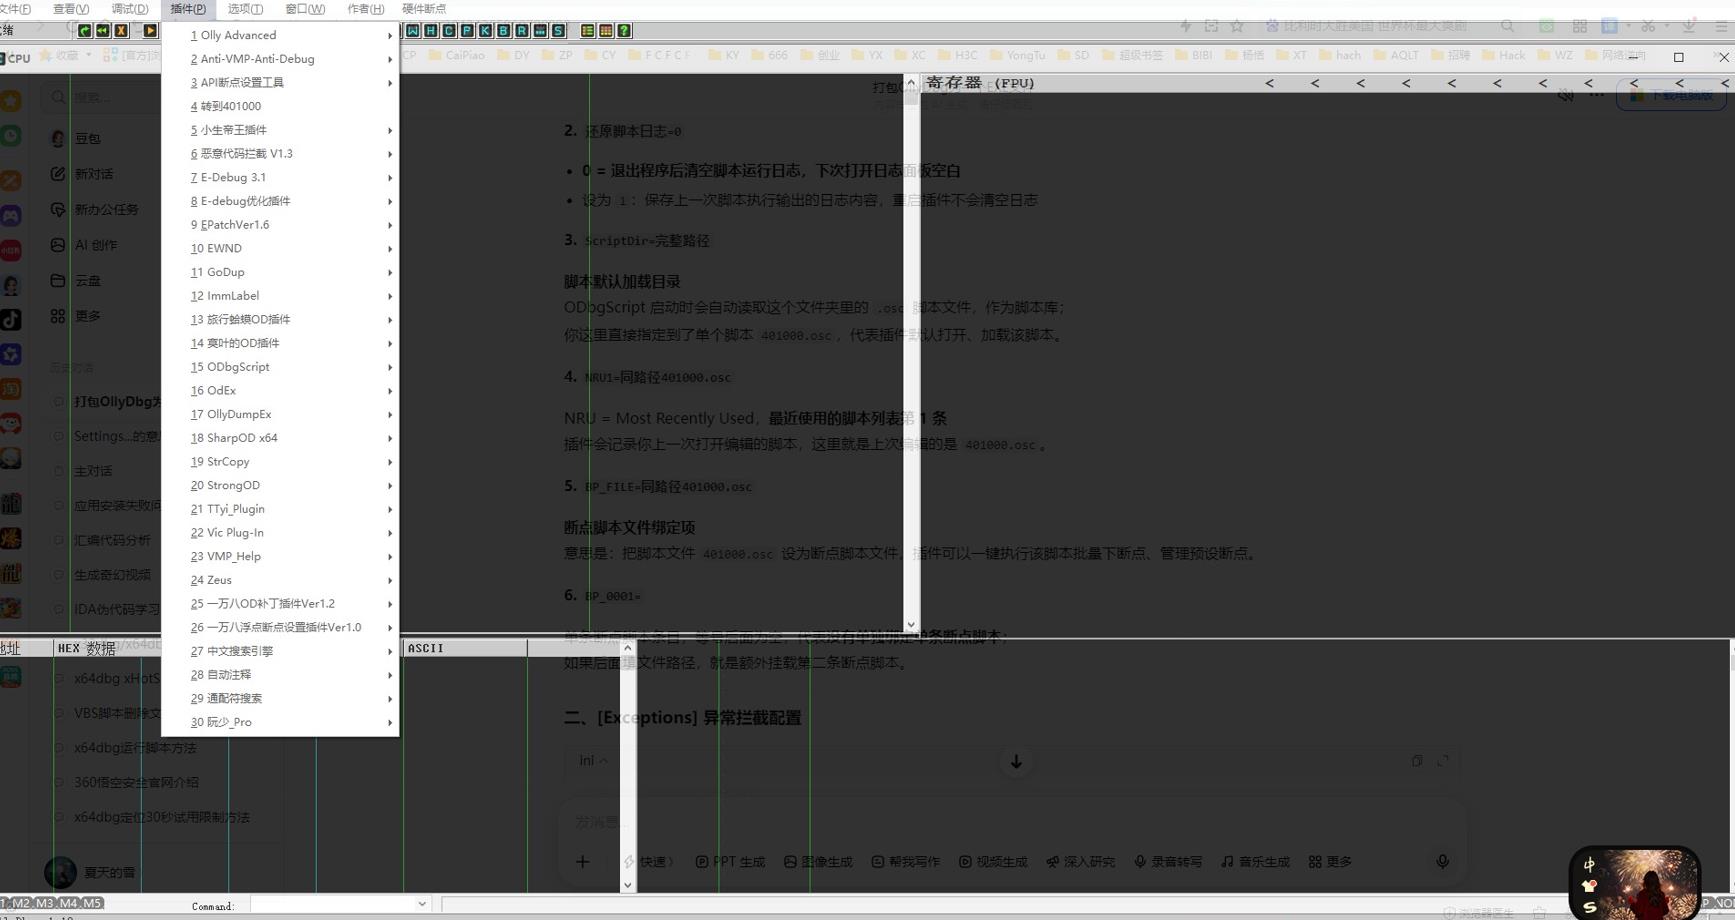Viewport: 1735px width, 920px height.
Task: Open the 选项(T) menu
Action: coord(245,9)
